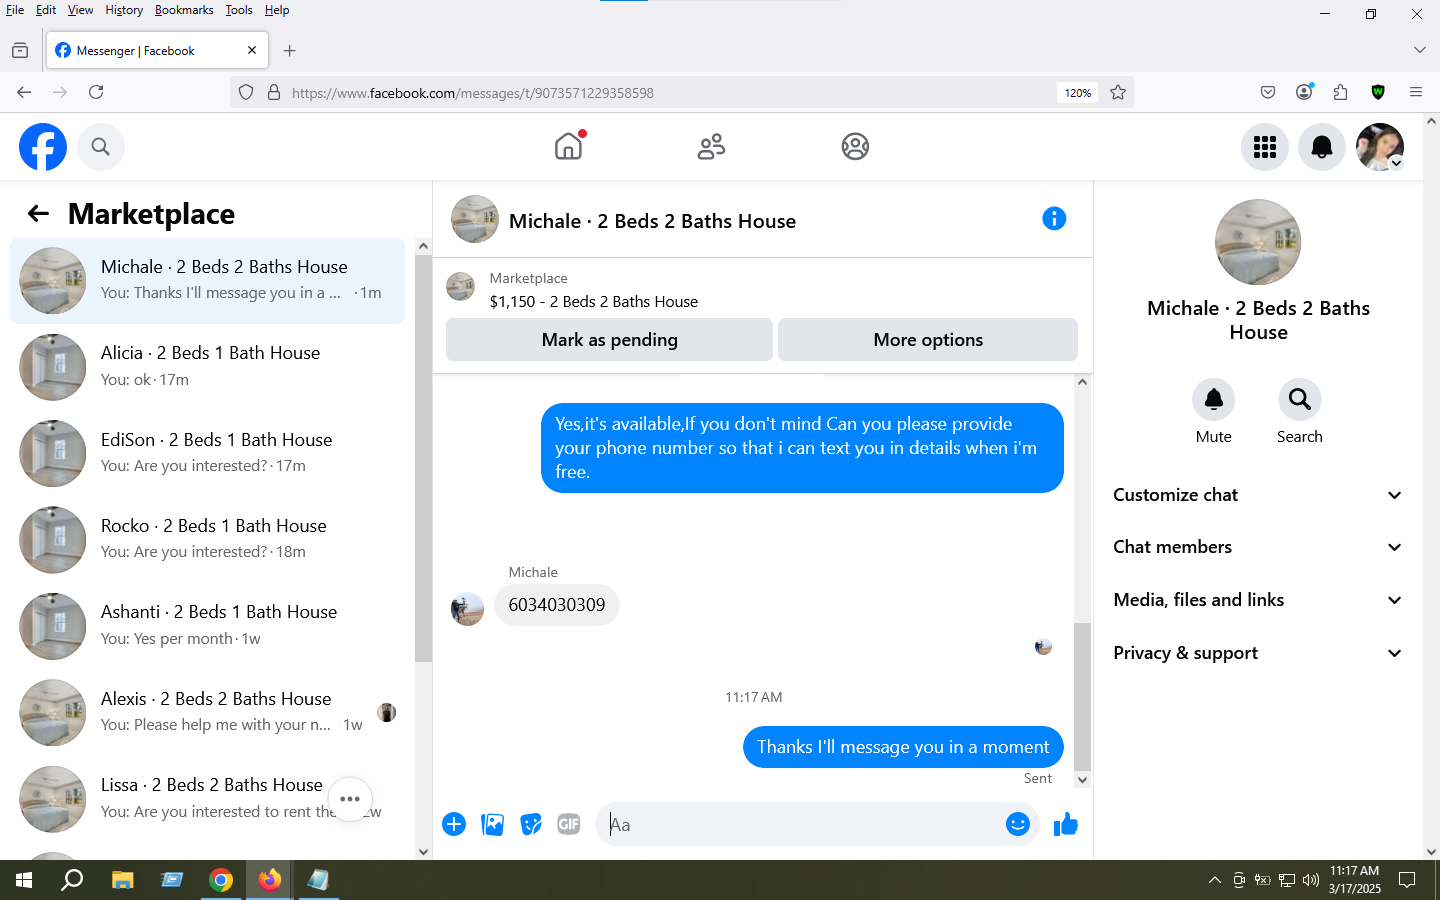Open the Friends icon in top navigation
This screenshot has width=1440, height=900.
711,147
